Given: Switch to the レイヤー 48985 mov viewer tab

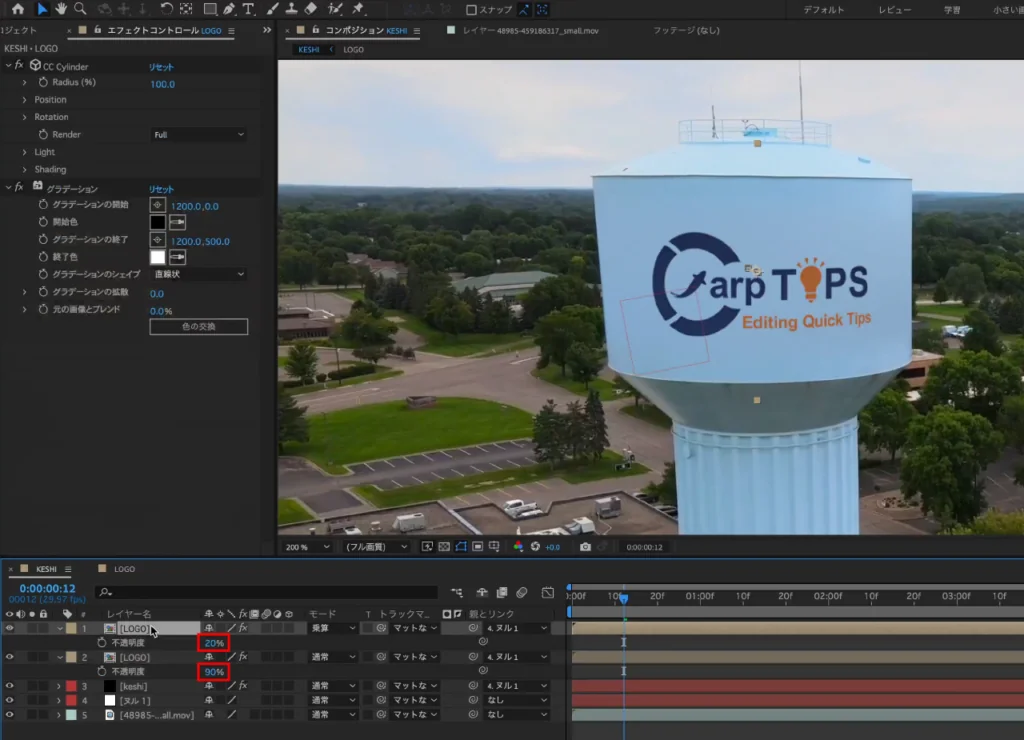Looking at the screenshot, I should (x=530, y=31).
